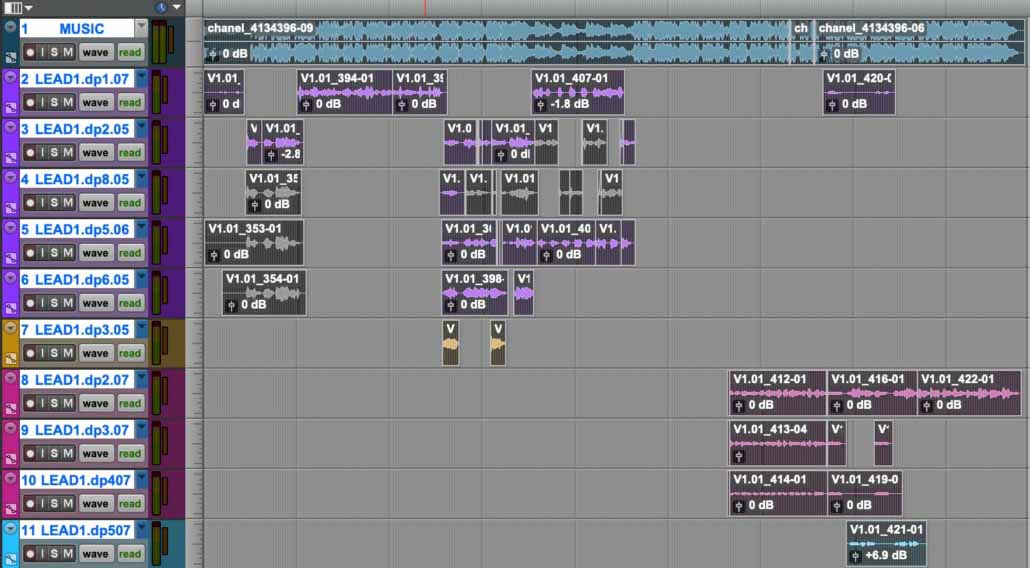Click the clip gain icon on V1.01_398 clip
Screen dimensions: 1030x568
451,305
